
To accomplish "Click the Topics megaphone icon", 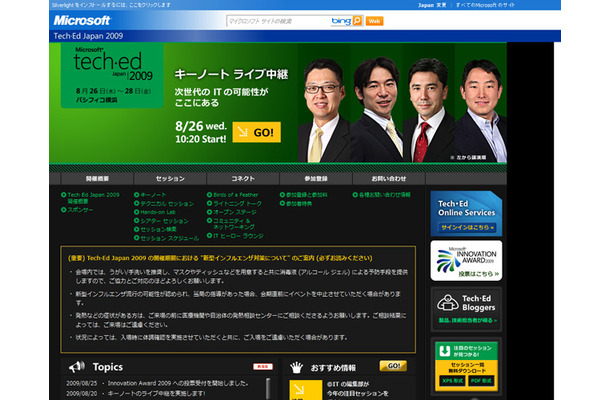I will click(x=77, y=367).
